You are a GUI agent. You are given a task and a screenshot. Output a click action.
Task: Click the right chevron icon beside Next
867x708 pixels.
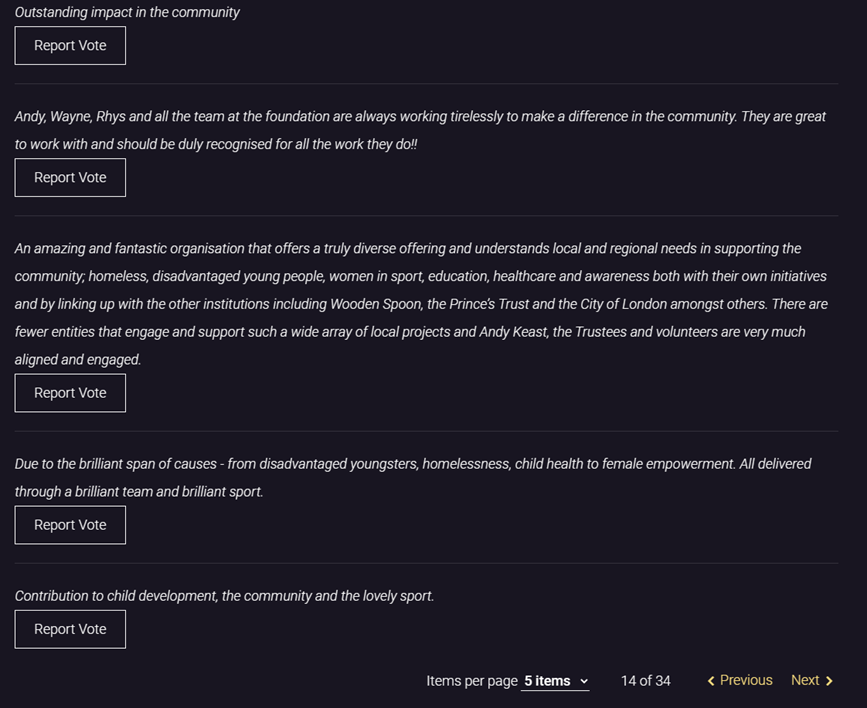pyautogui.click(x=829, y=681)
